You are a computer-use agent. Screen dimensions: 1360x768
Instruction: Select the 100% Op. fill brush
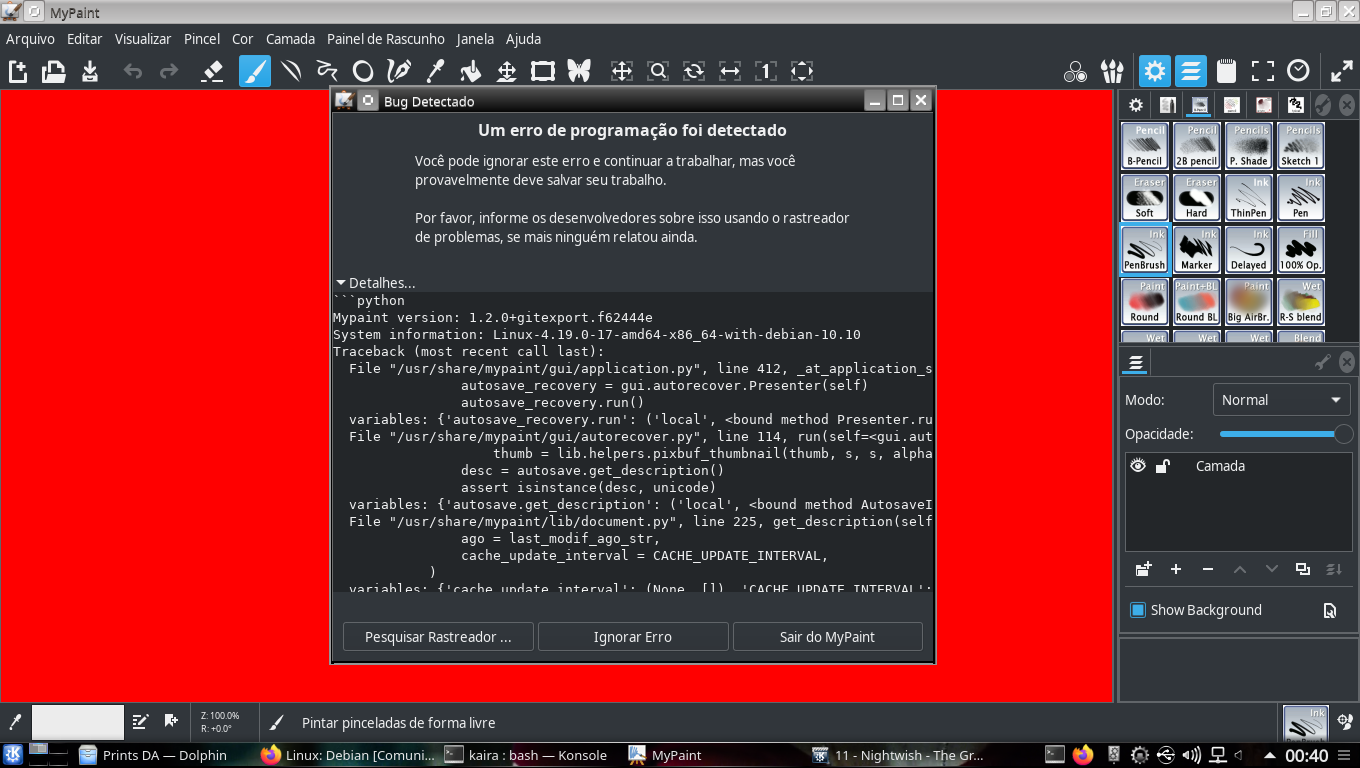click(1301, 250)
